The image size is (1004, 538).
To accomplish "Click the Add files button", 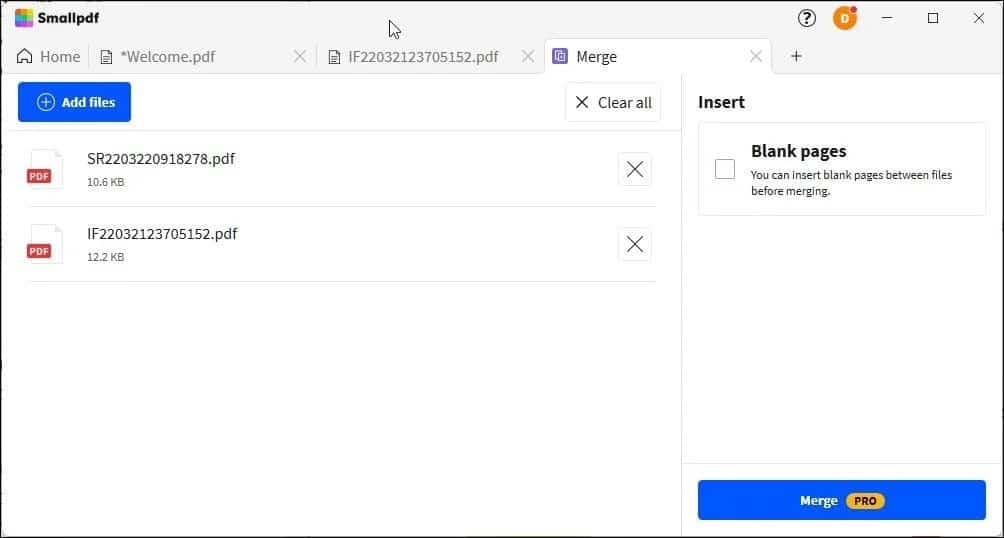I will tap(74, 102).
